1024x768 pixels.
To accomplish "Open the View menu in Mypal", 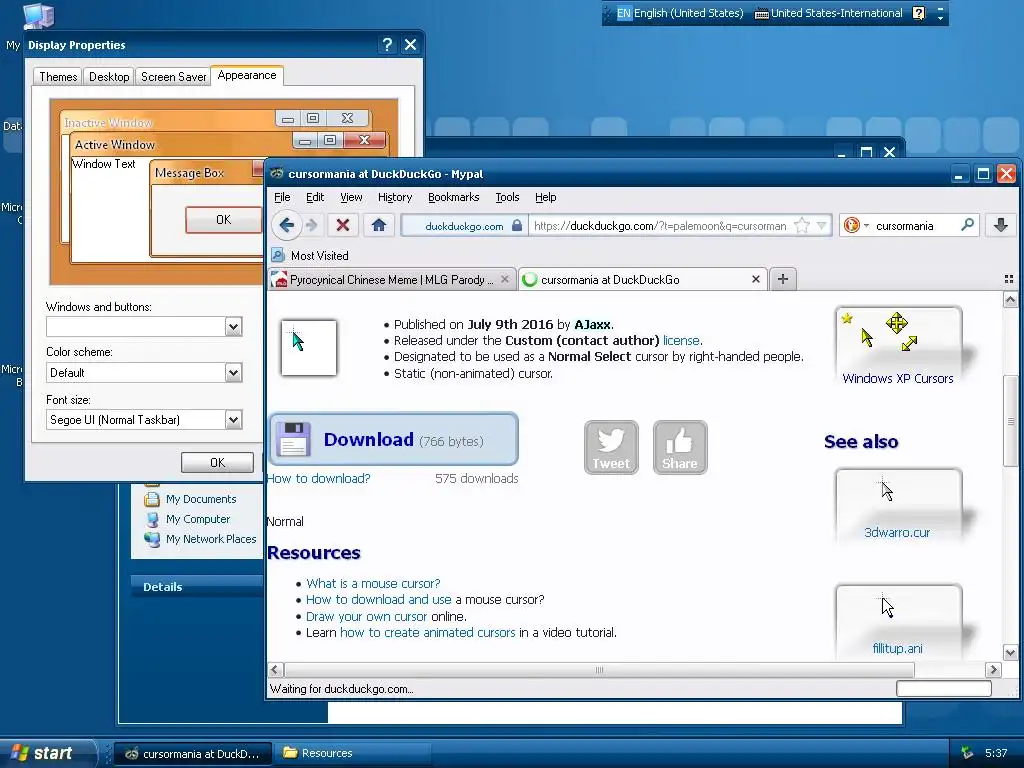I will click(x=351, y=197).
